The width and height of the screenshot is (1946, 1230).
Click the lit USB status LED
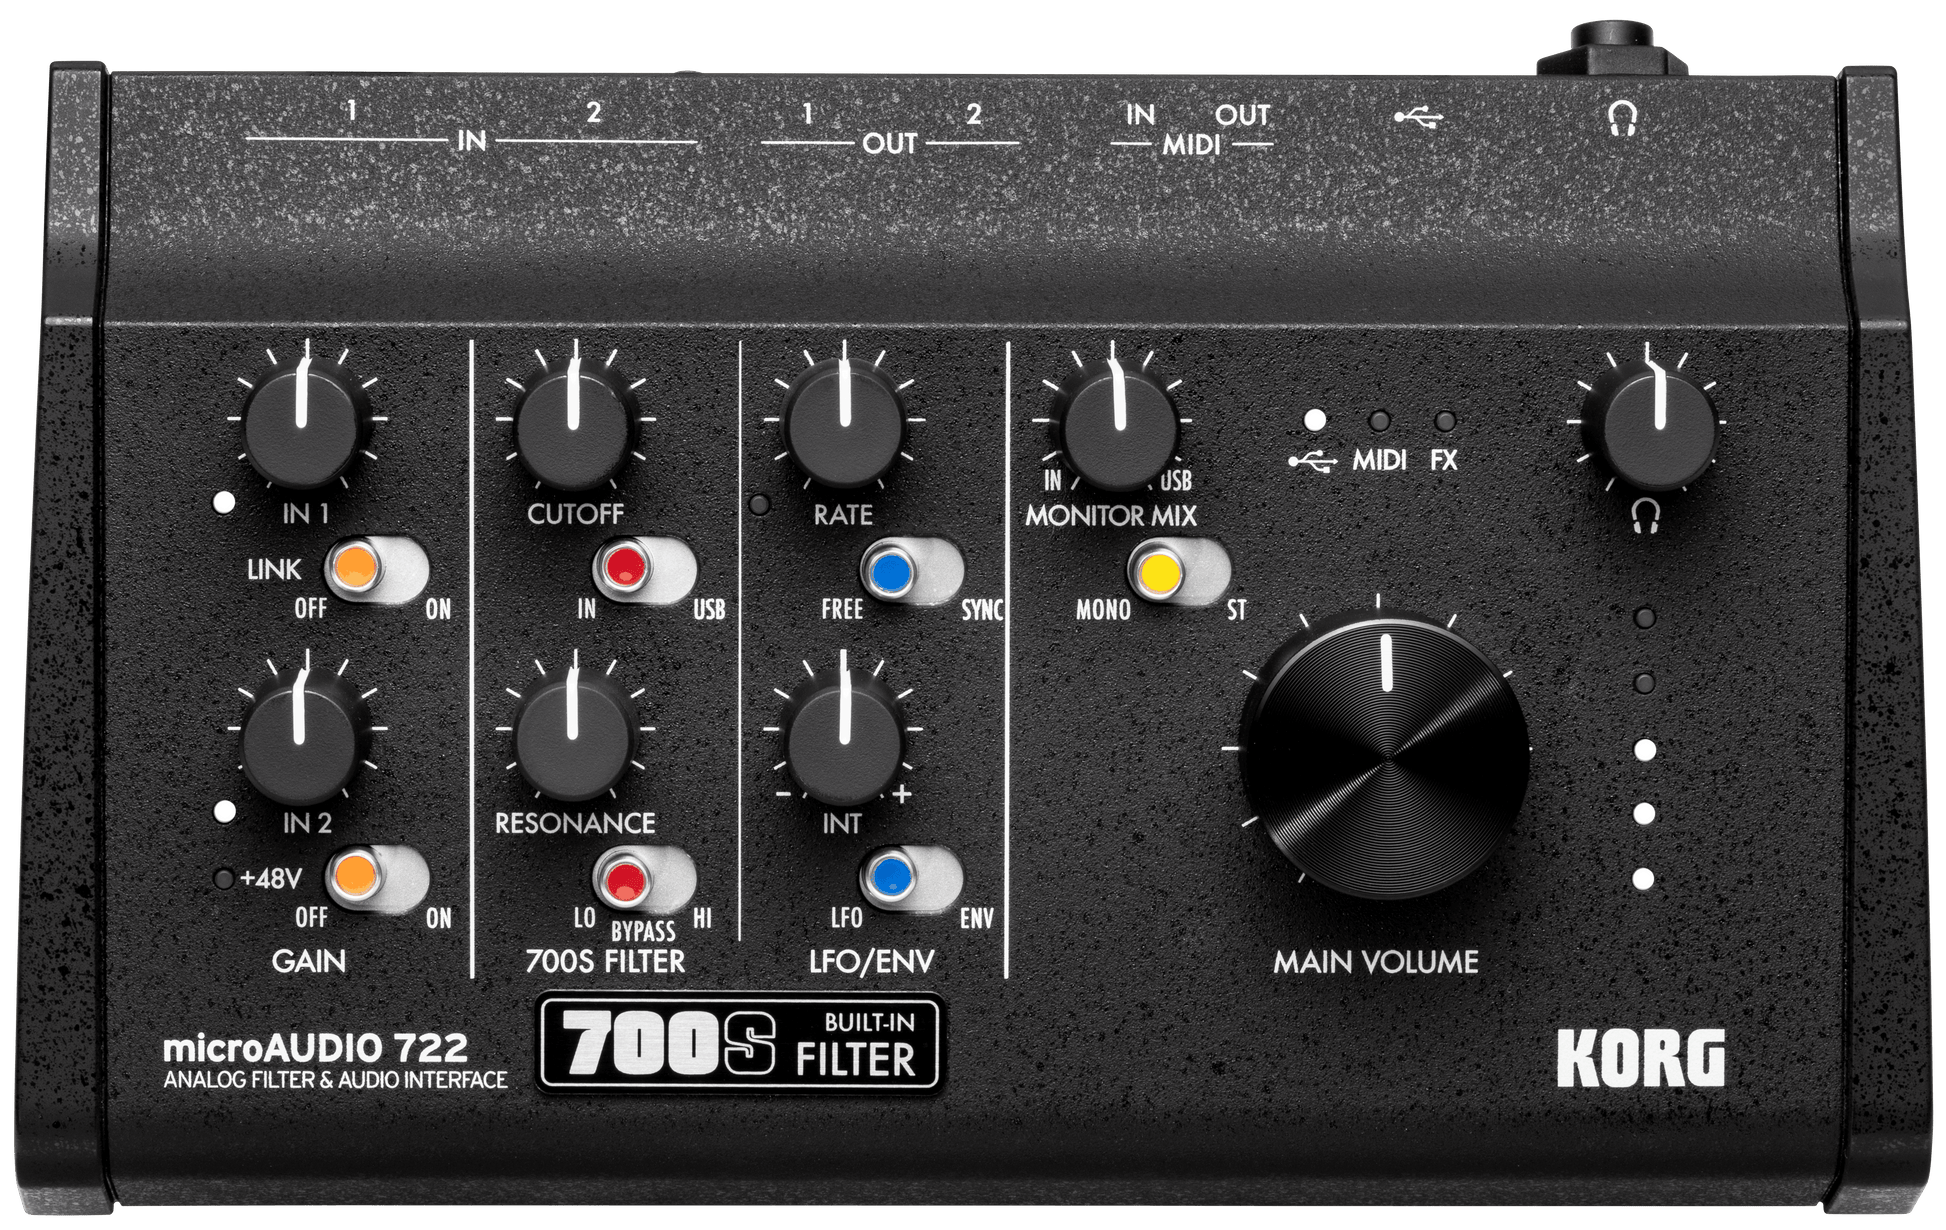coord(1314,420)
